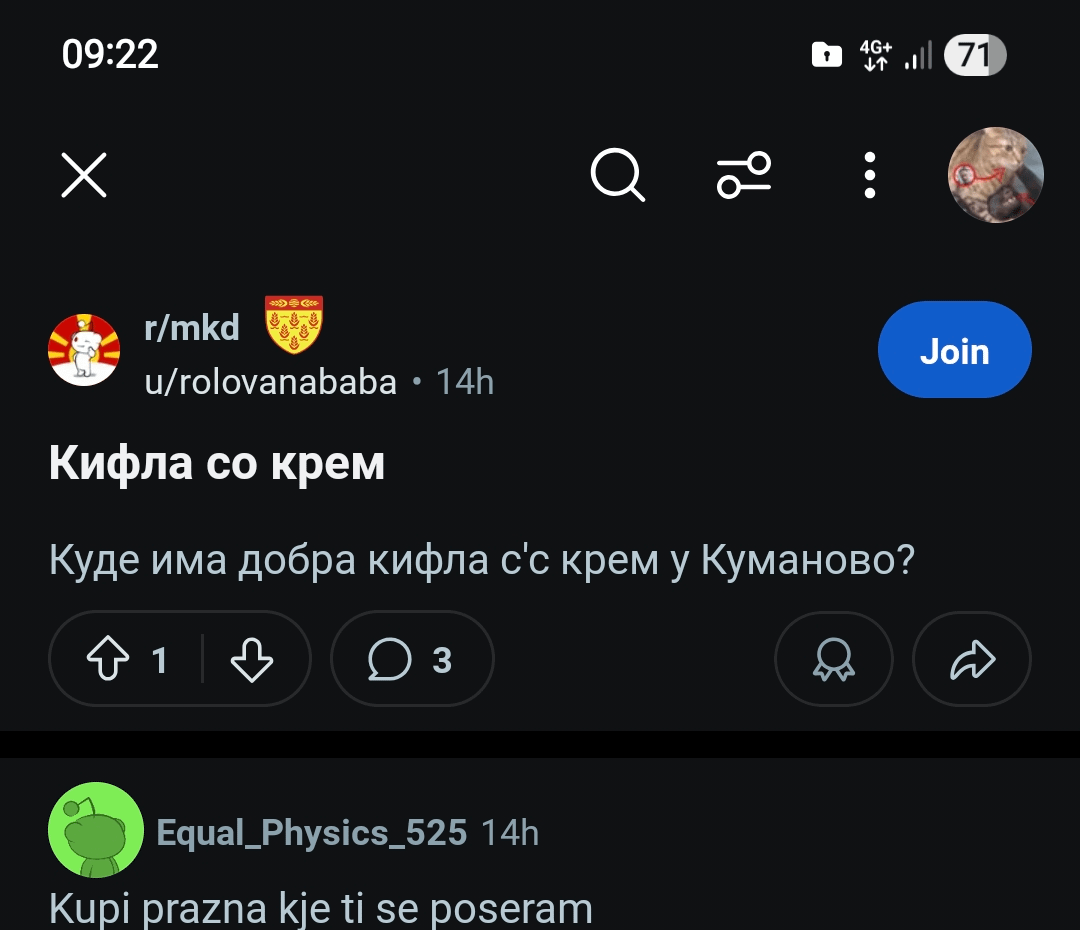Join the r/mkd community
Image resolution: width=1080 pixels, height=930 pixels.
tap(955, 350)
